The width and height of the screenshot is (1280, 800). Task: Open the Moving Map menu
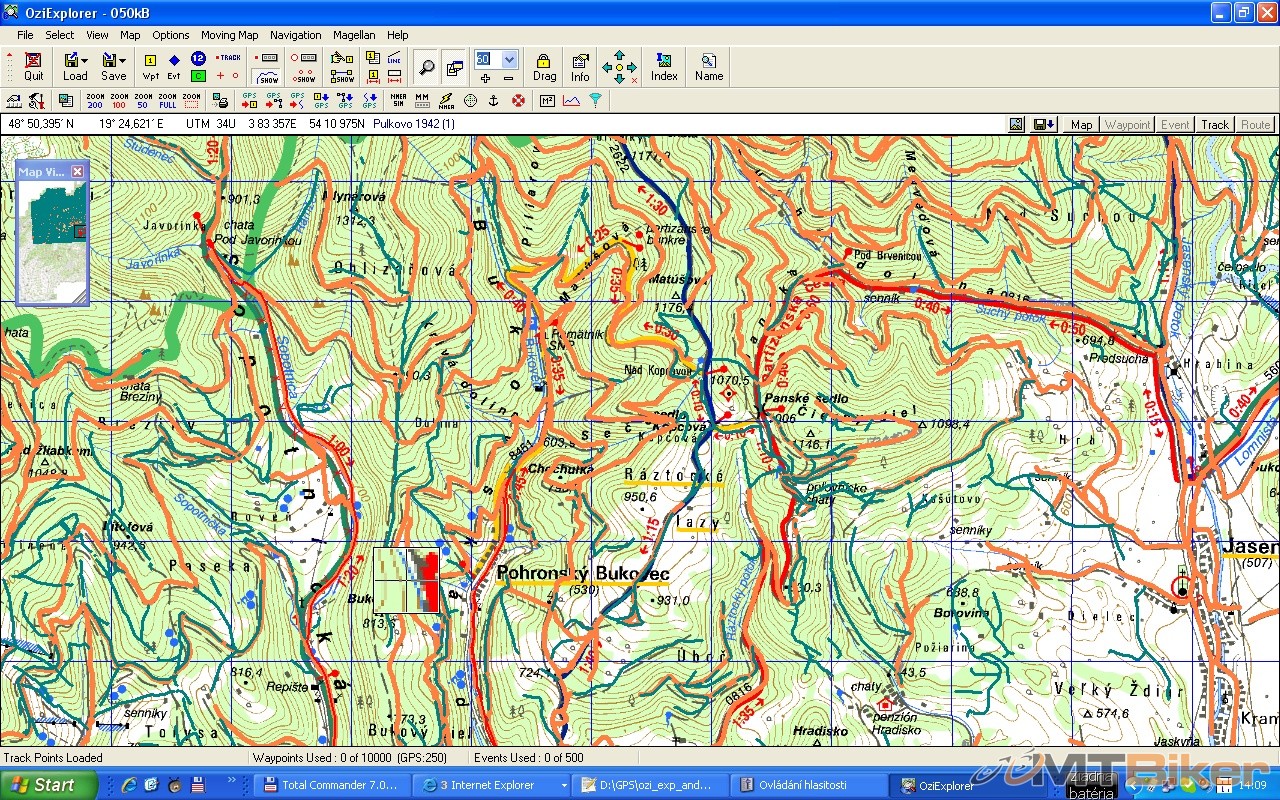pyautogui.click(x=229, y=35)
